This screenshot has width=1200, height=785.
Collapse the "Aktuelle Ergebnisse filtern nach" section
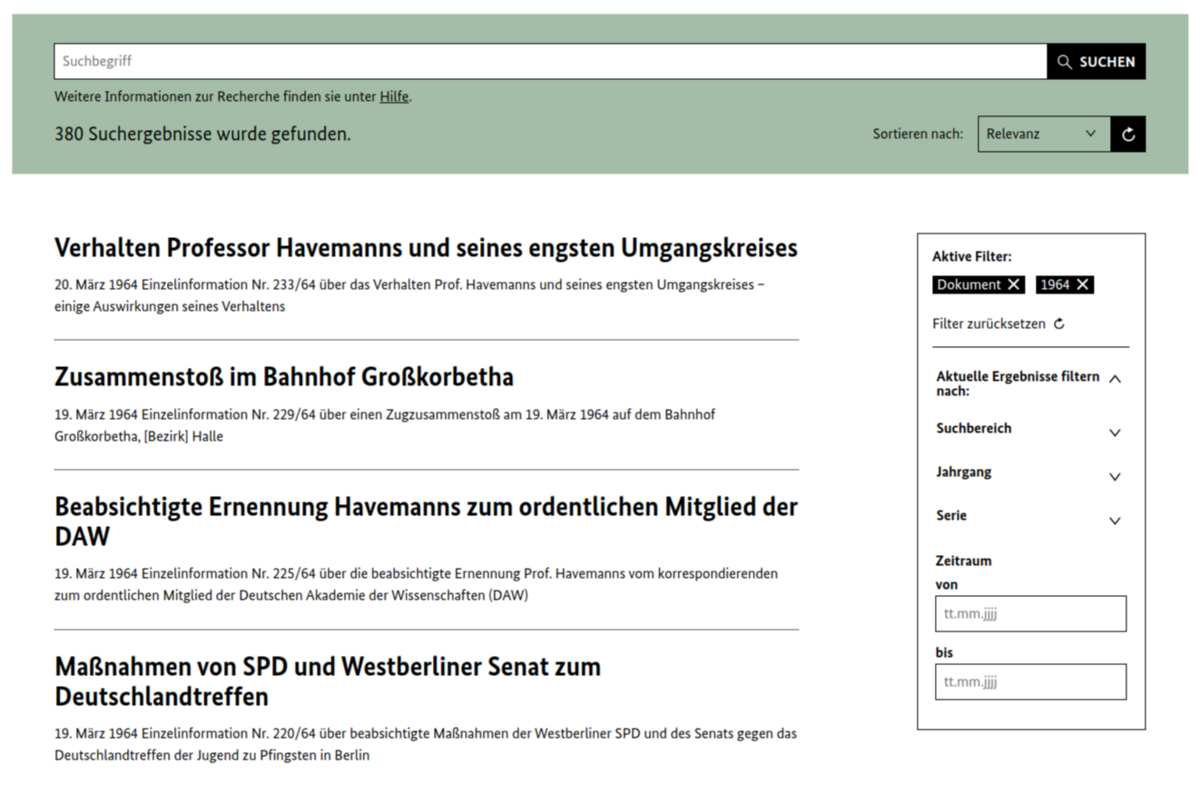point(1114,378)
